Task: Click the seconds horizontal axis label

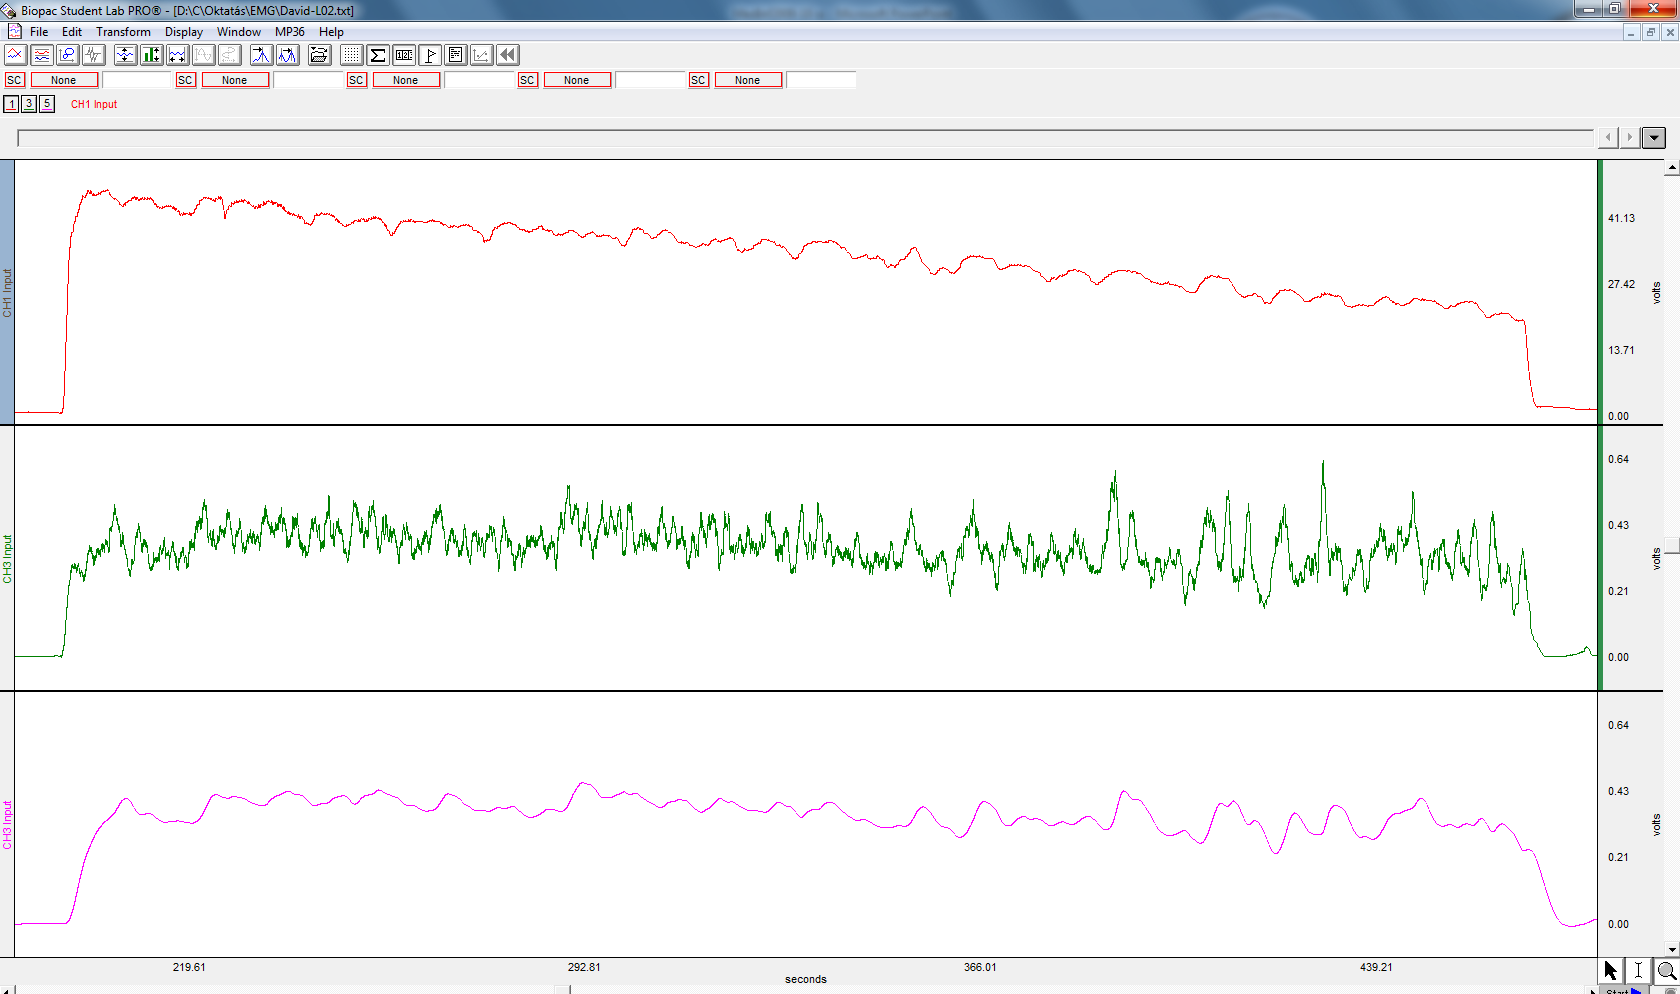Action: point(806,979)
